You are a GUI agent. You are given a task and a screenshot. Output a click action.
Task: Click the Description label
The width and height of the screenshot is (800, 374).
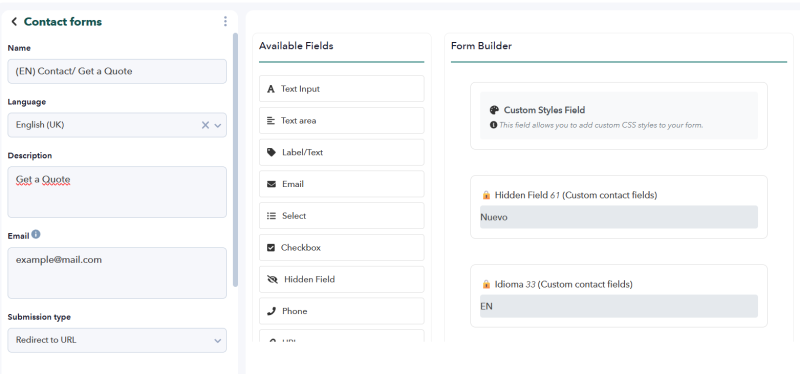(x=30, y=155)
